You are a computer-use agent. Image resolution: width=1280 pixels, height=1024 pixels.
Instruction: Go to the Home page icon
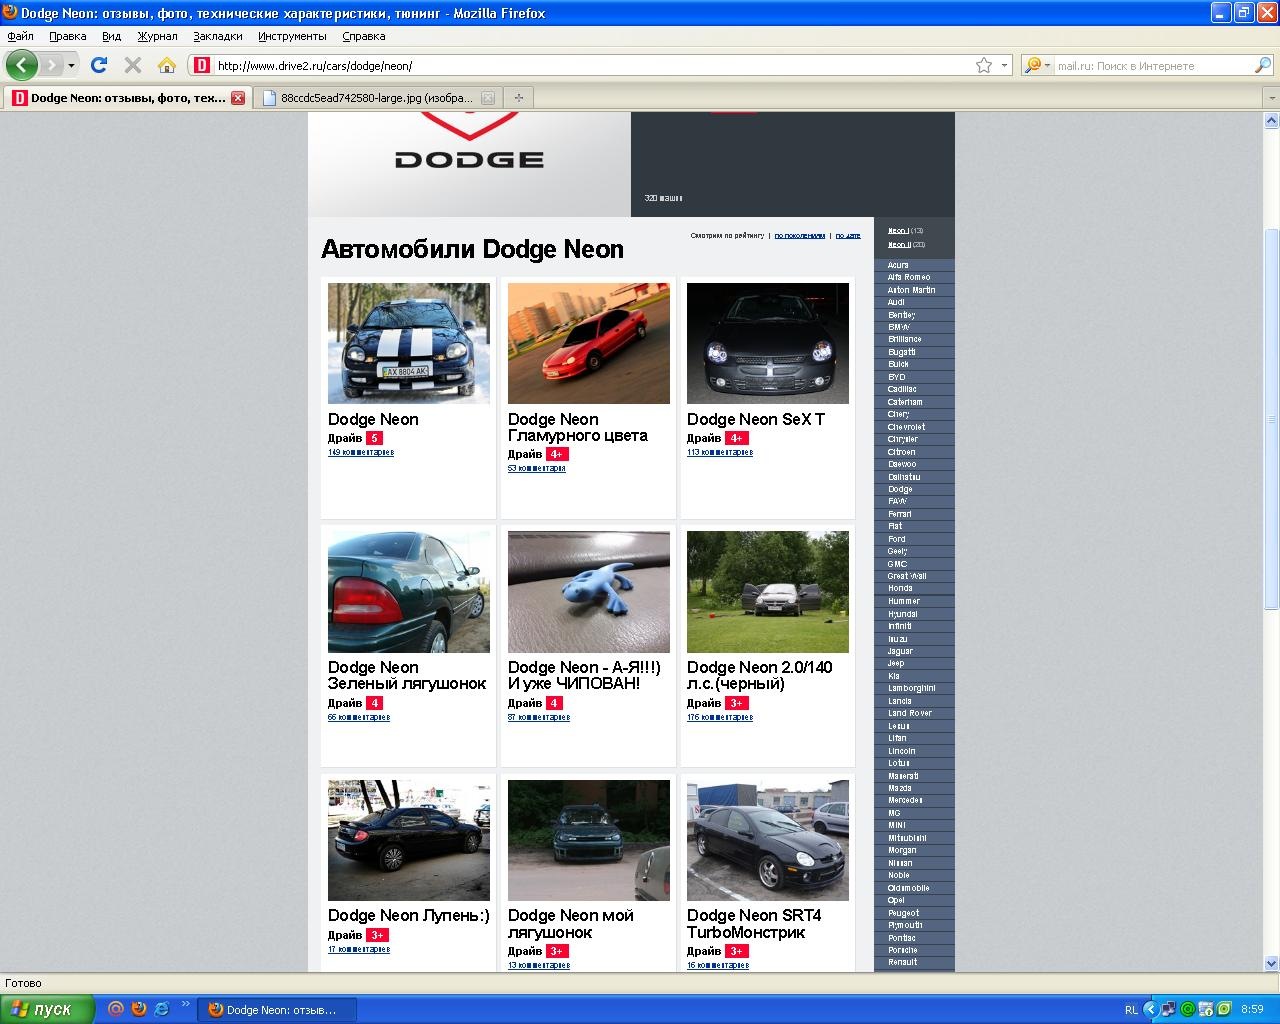[167, 65]
